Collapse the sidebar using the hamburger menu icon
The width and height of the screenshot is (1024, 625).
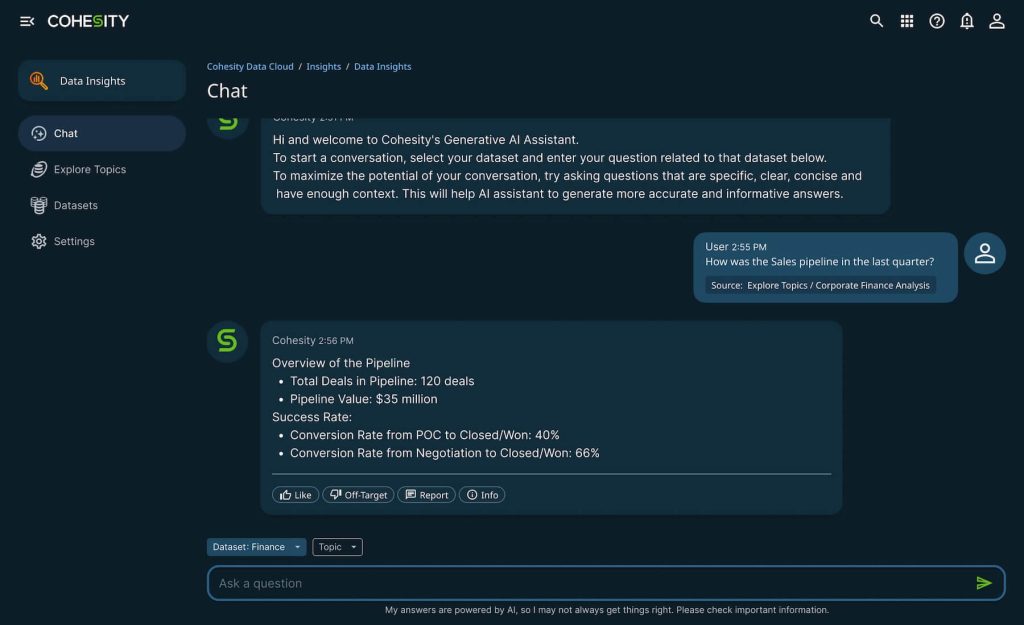pyautogui.click(x=27, y=21)
